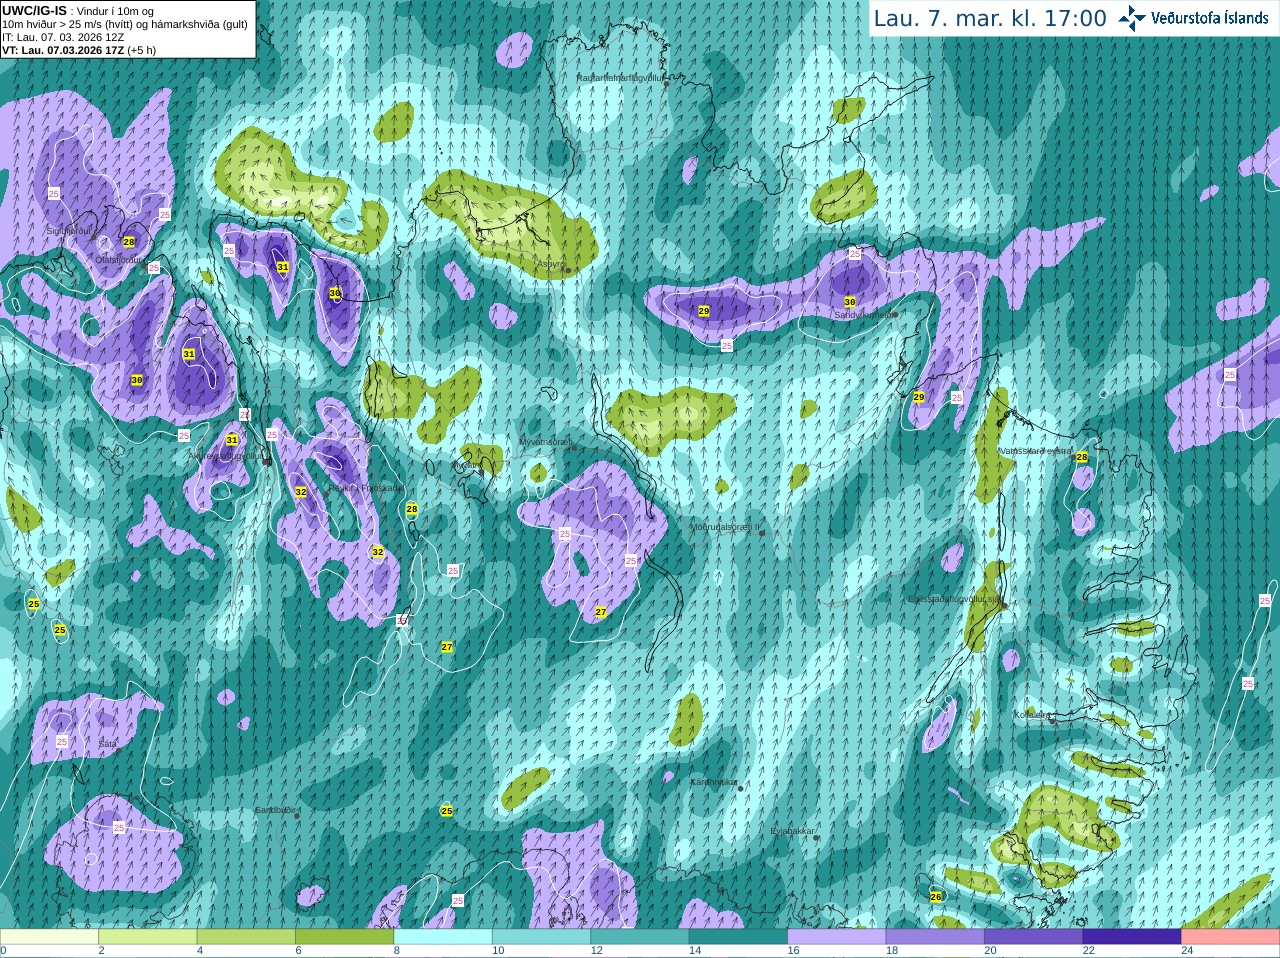The width and height of the screenshot is (1280, 958).
Task: Click the Reykir í Fnjóskadal station label
Action: [x=367, y=488]
